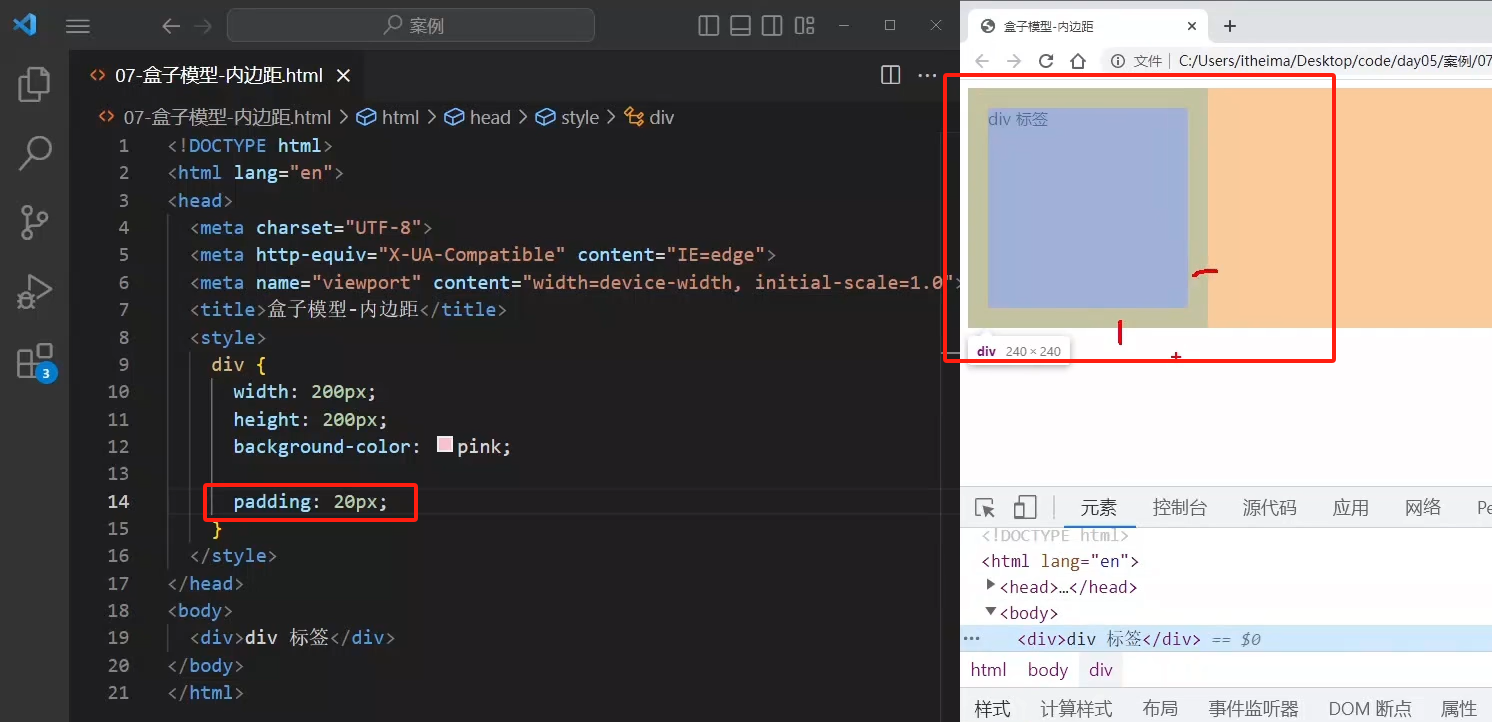
Task: Toggle the DevTools device toolbar
Action: click(1025, 507)
